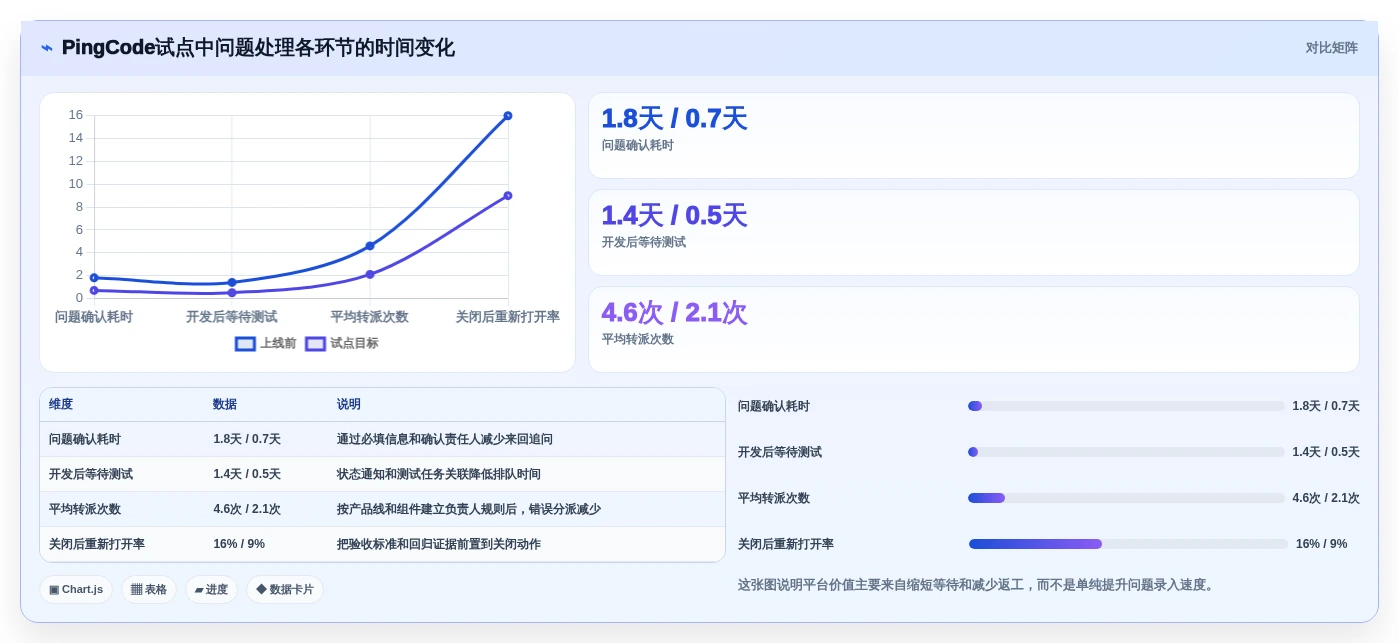Click the lightning icon beside the title
Image resolution: width=1399 pixels, height=643 pixels.
[47, 48]
